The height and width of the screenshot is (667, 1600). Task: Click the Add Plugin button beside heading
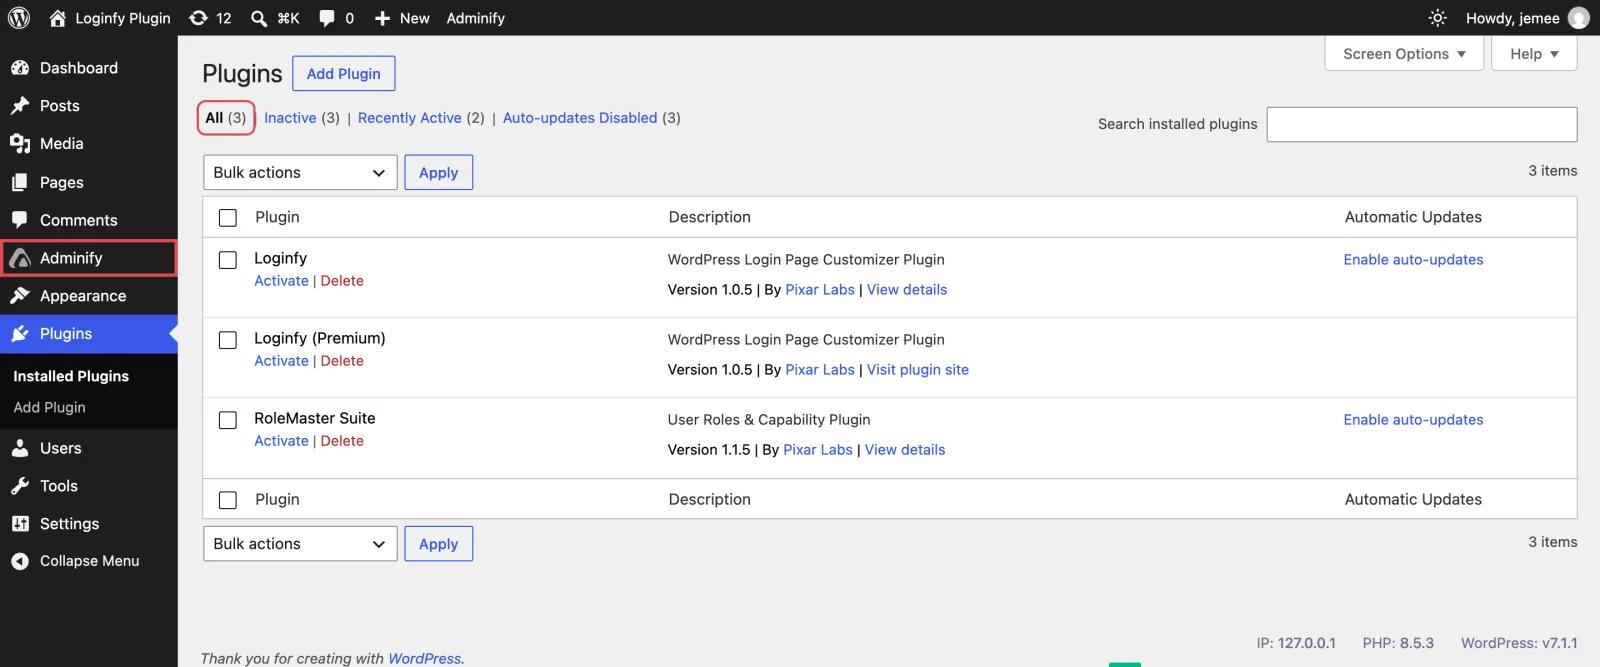[x=344, y=74]
